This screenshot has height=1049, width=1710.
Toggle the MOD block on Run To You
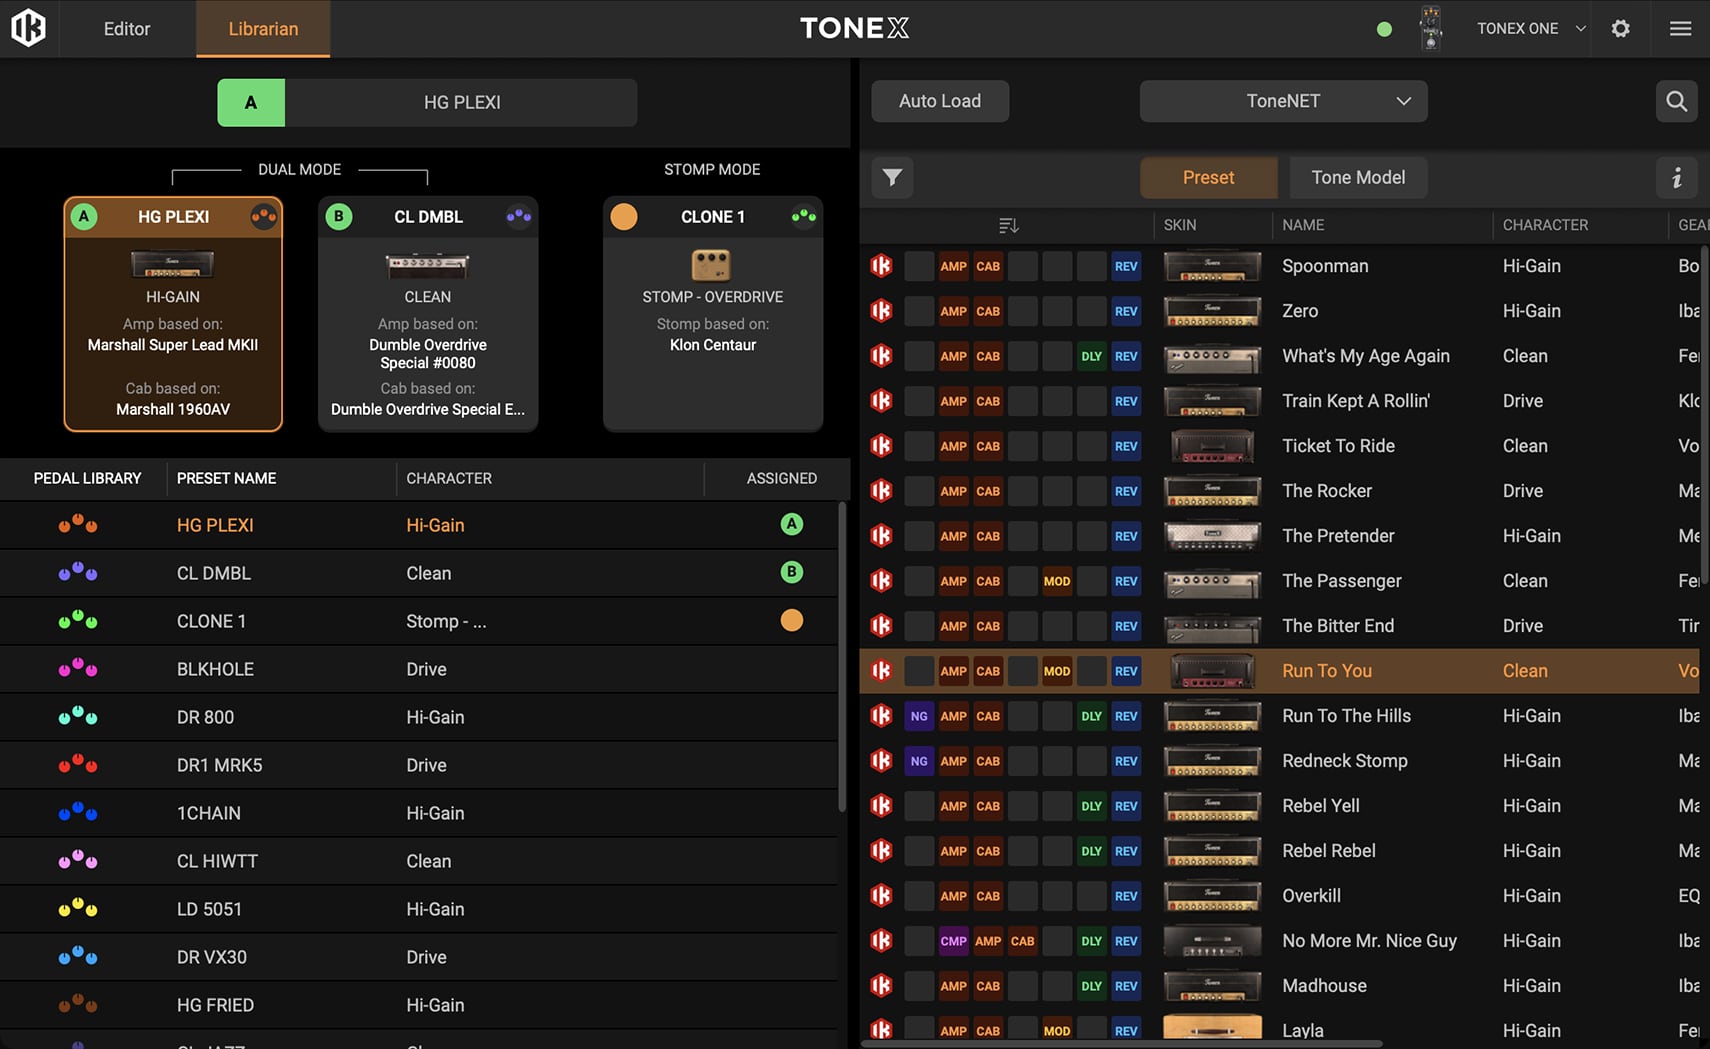pyautogui.click(x=1056, y=671)
